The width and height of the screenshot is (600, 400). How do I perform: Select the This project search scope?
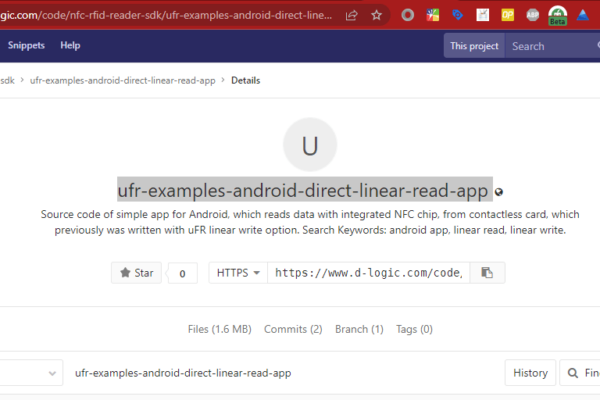point(474,46)
